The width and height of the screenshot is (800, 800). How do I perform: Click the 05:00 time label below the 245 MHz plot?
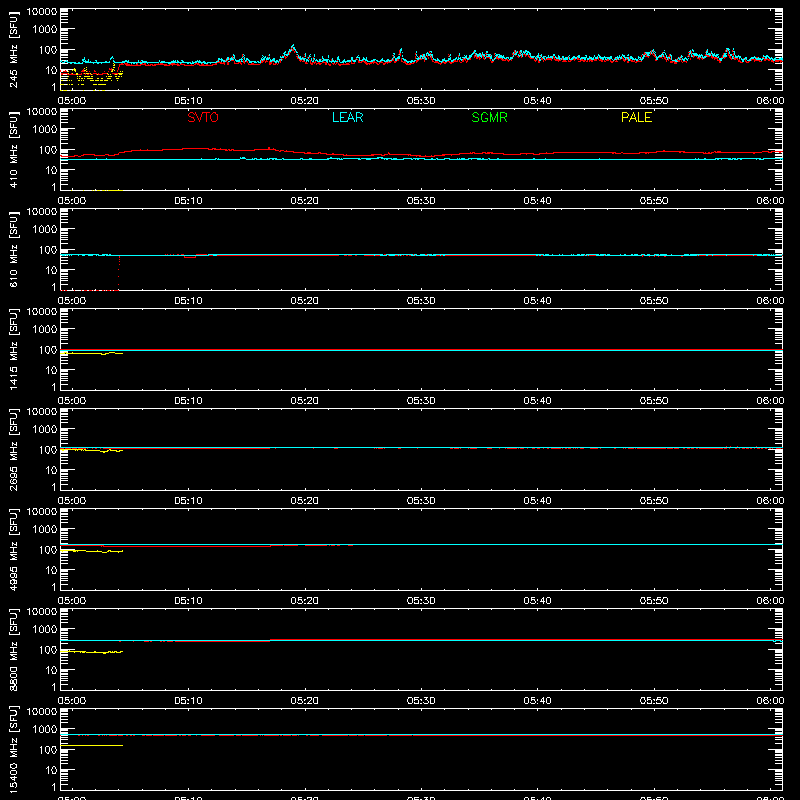[72, 101]
